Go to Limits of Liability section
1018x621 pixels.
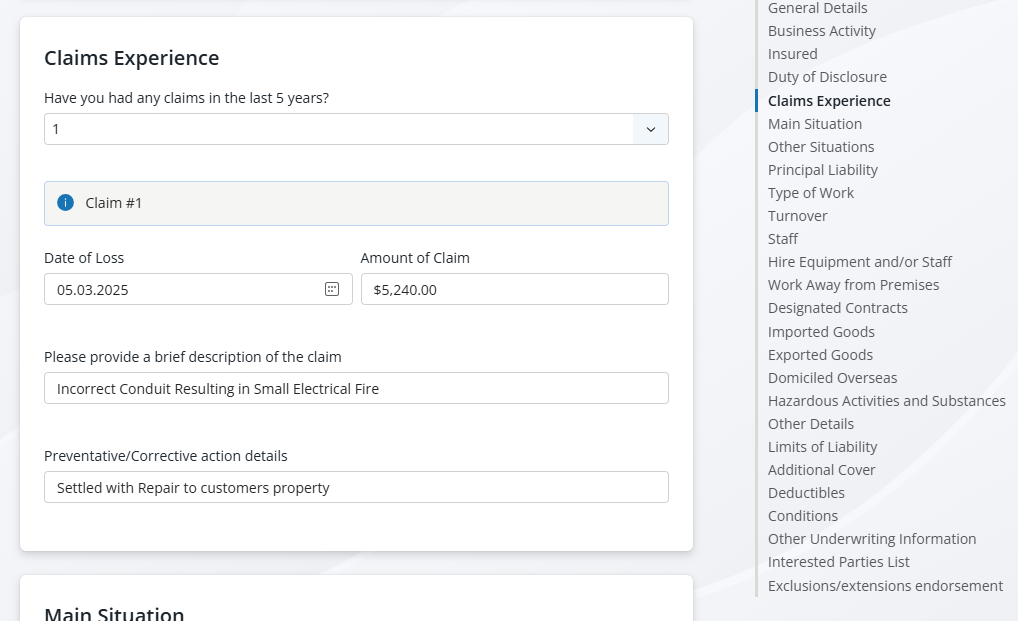(822, 447)
